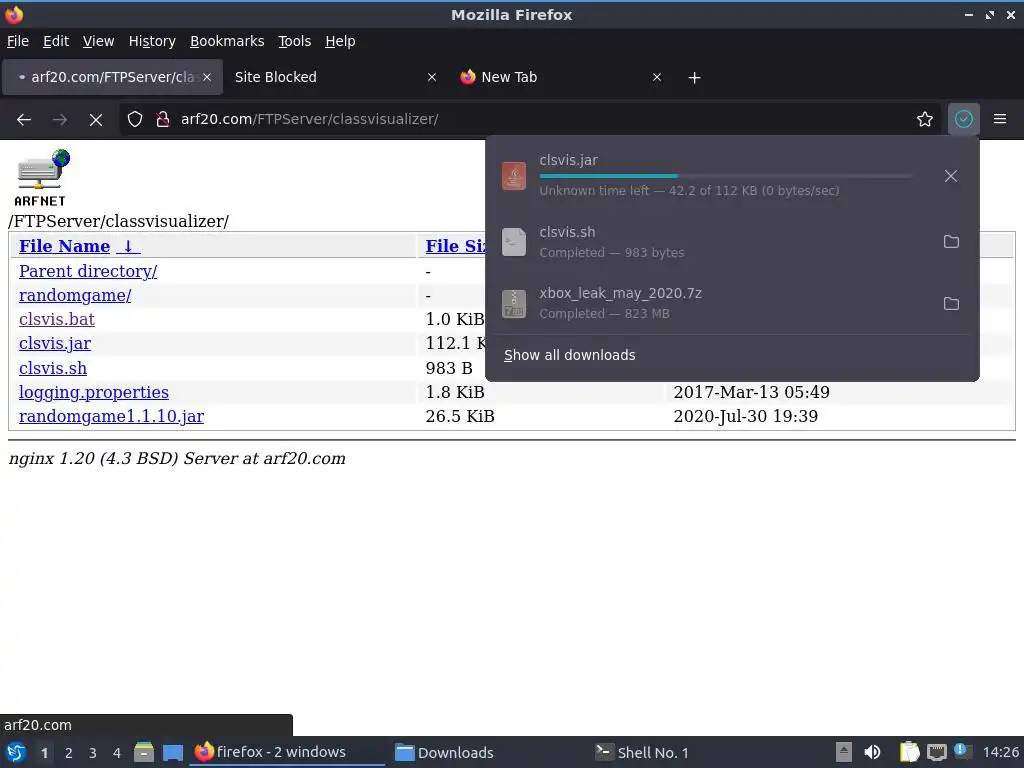The width and height of the screenshot is (1024, 768).
Task: Show clsvis.sh in containing folder
Action: [951, 242]
